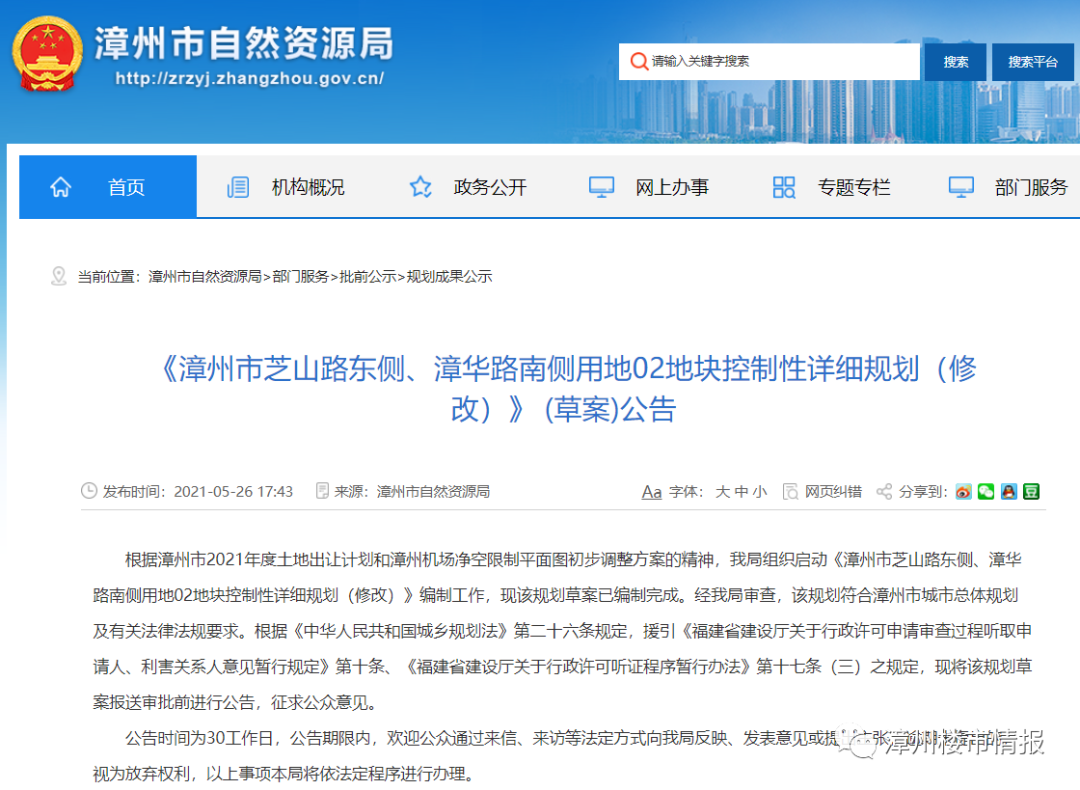
Task: Share article to WeChat
Action: click(x=986, y=492)
